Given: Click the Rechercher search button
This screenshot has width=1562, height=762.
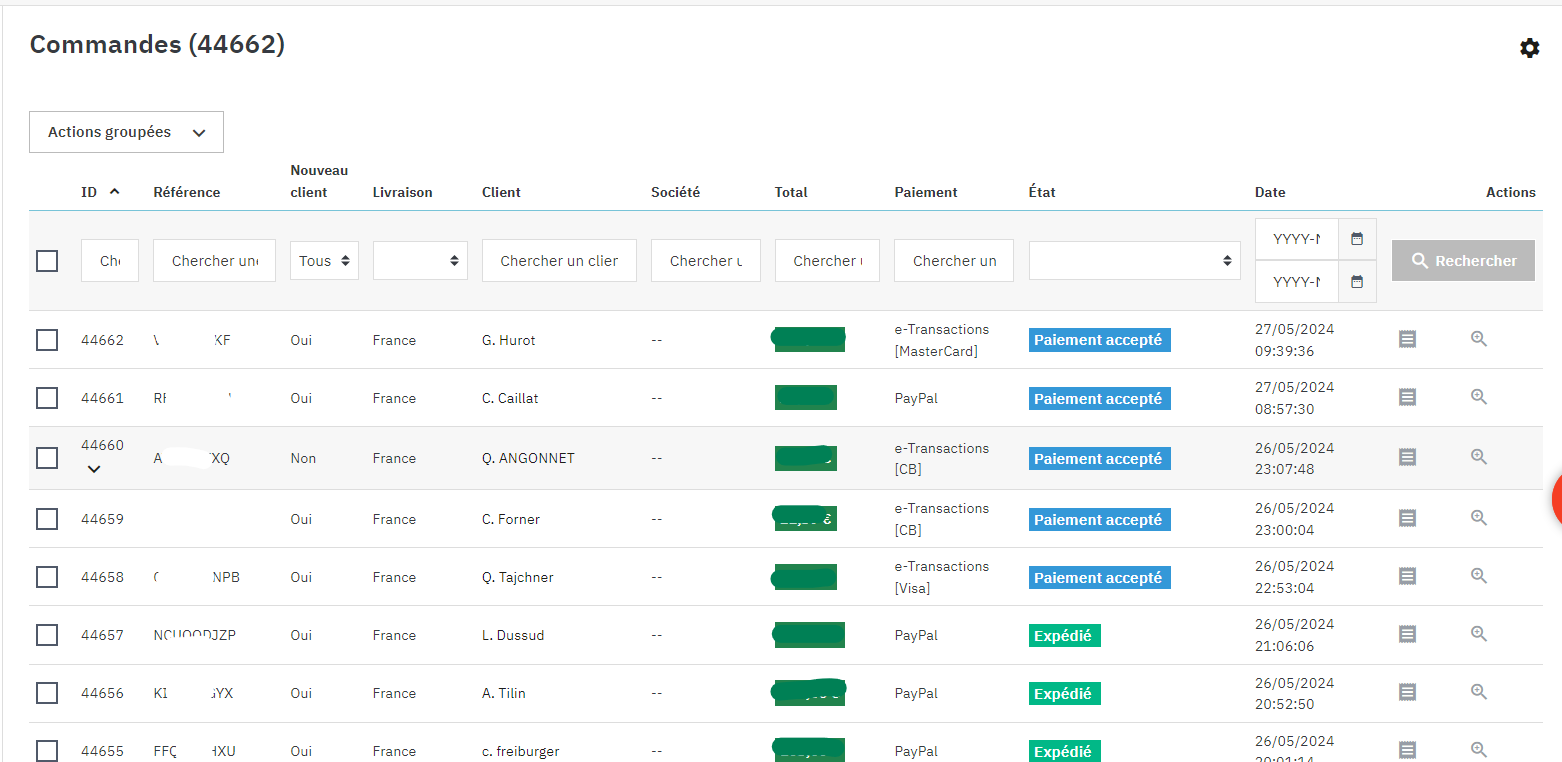Looking at the screenshot, I should (1463, 260).
